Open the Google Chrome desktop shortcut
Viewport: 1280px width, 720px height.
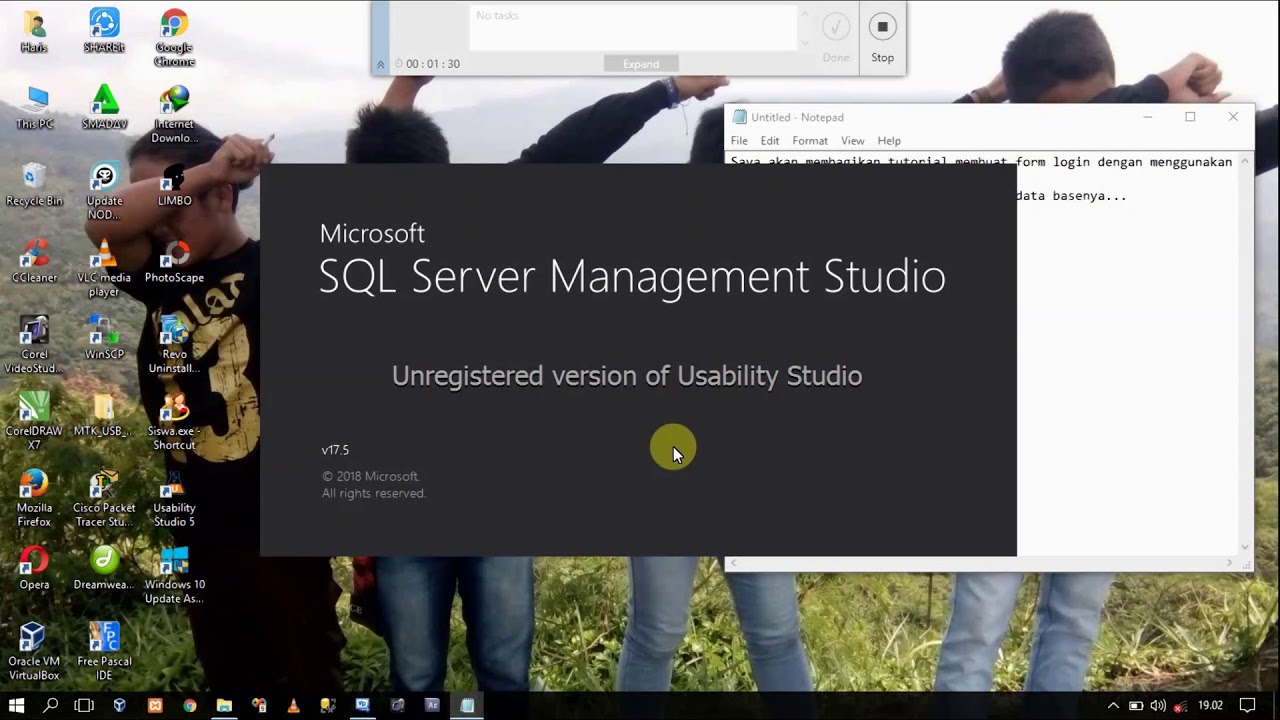(174, 38)
